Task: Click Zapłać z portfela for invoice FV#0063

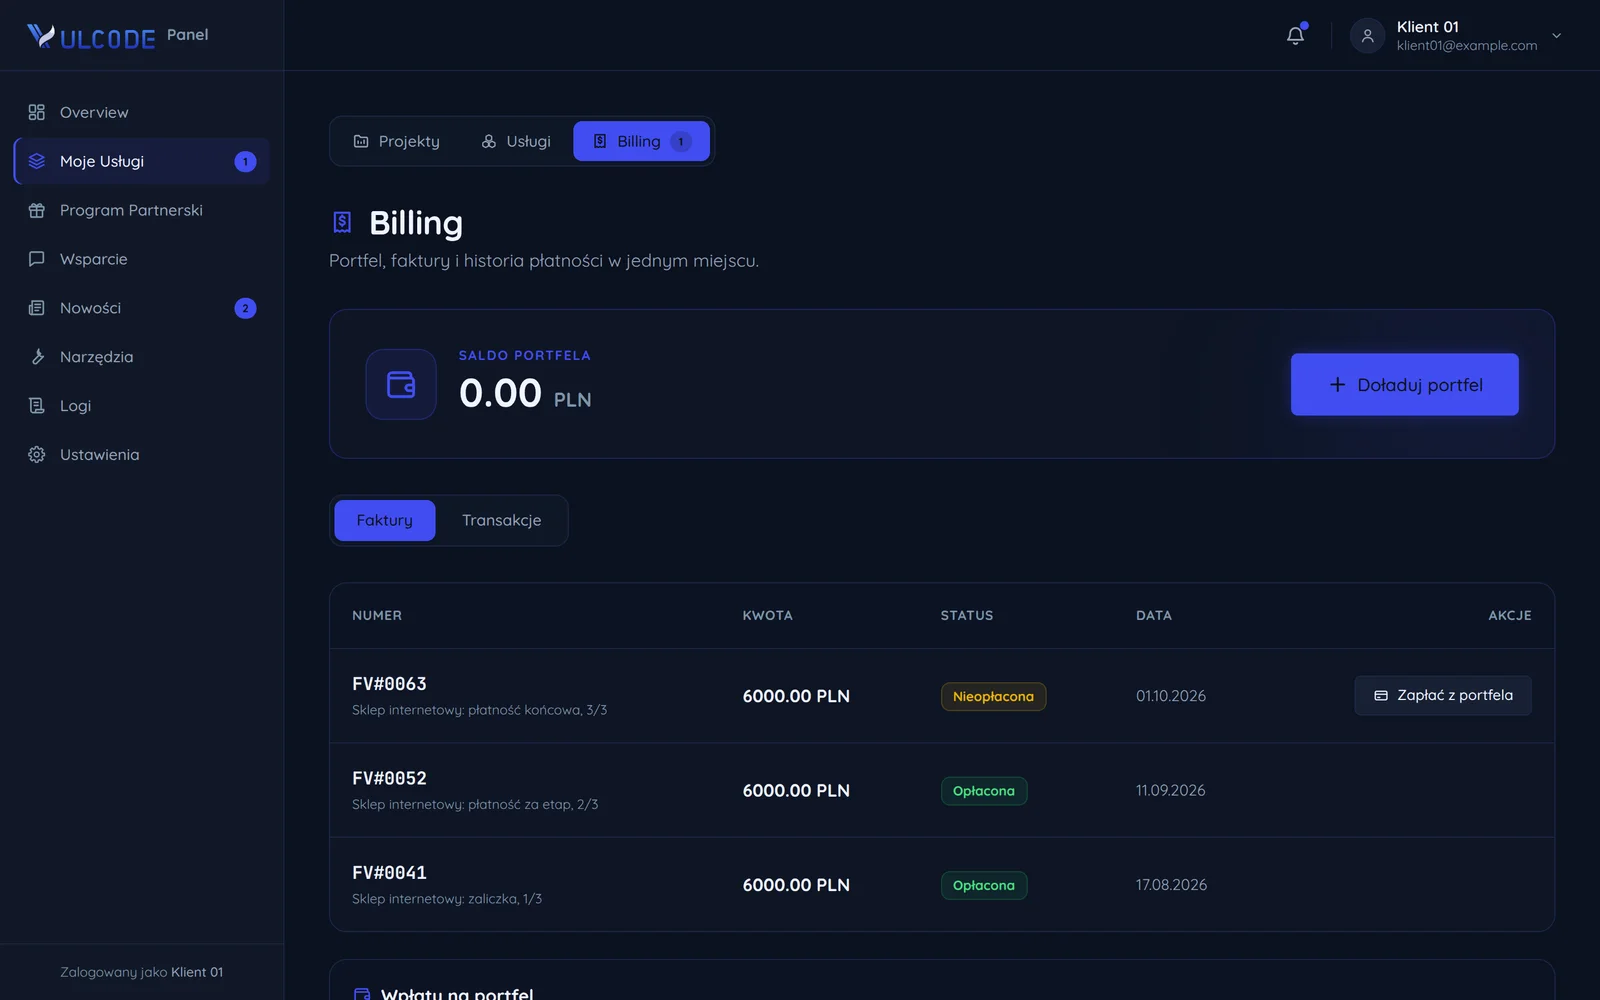Action: (1443, 695)
